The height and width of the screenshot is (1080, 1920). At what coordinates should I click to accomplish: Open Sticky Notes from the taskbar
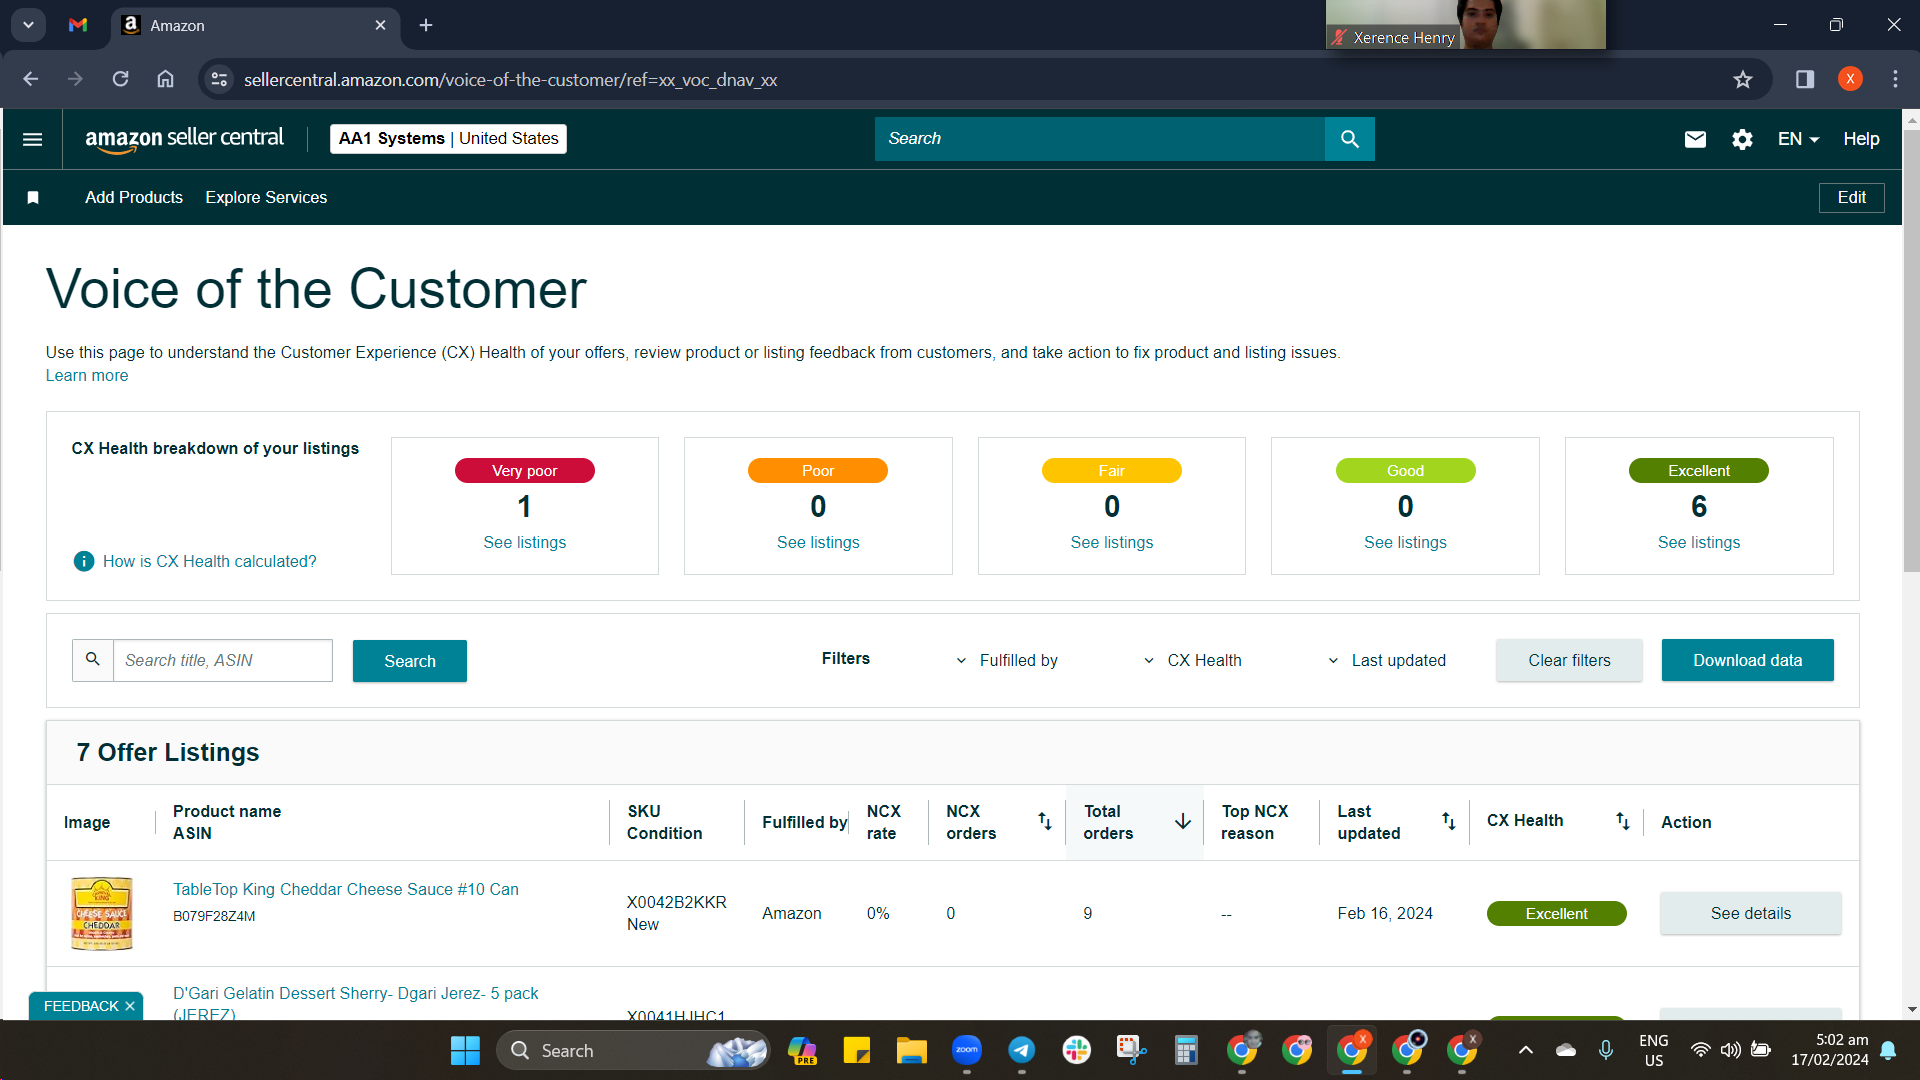pyautogui.click(x=856, y=1050)
